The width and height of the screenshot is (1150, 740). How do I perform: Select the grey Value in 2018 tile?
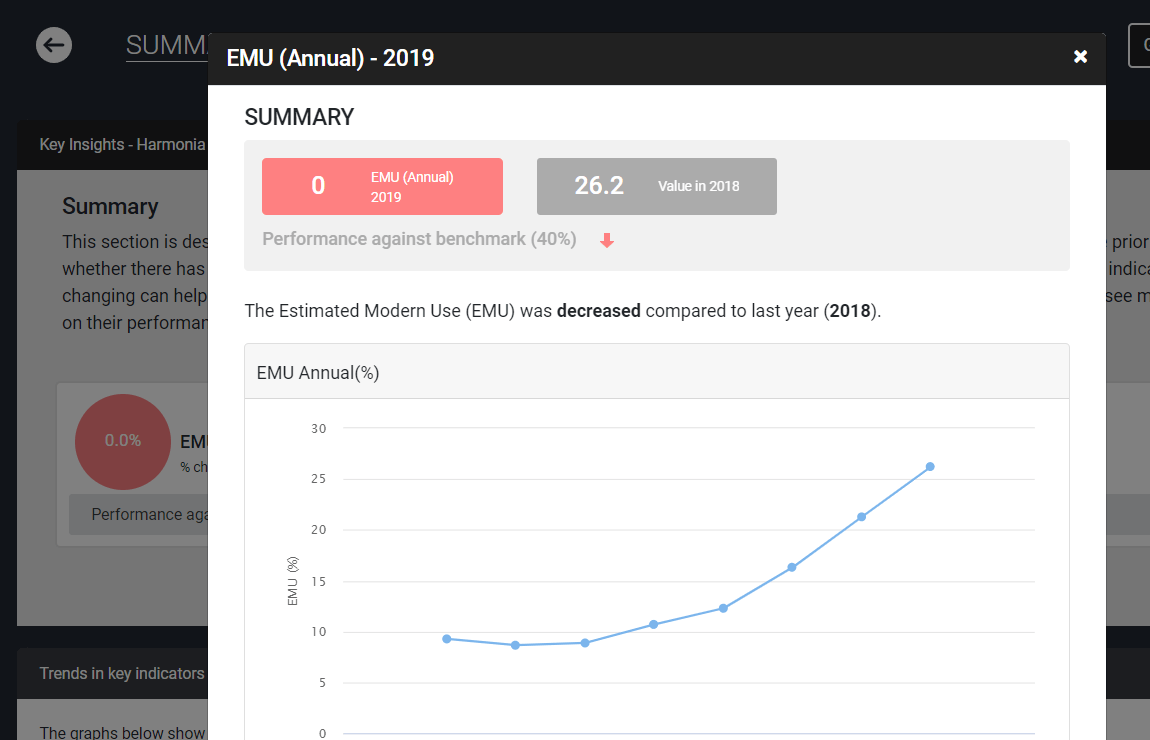[x=656, y=186]
